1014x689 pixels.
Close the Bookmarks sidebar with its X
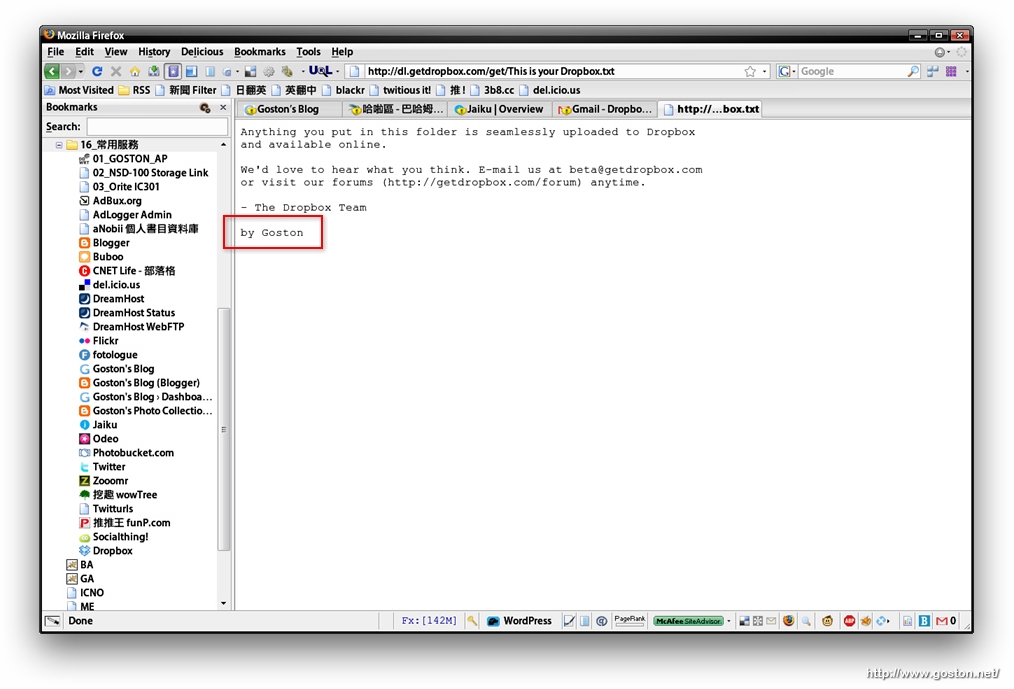coord(223,107)
